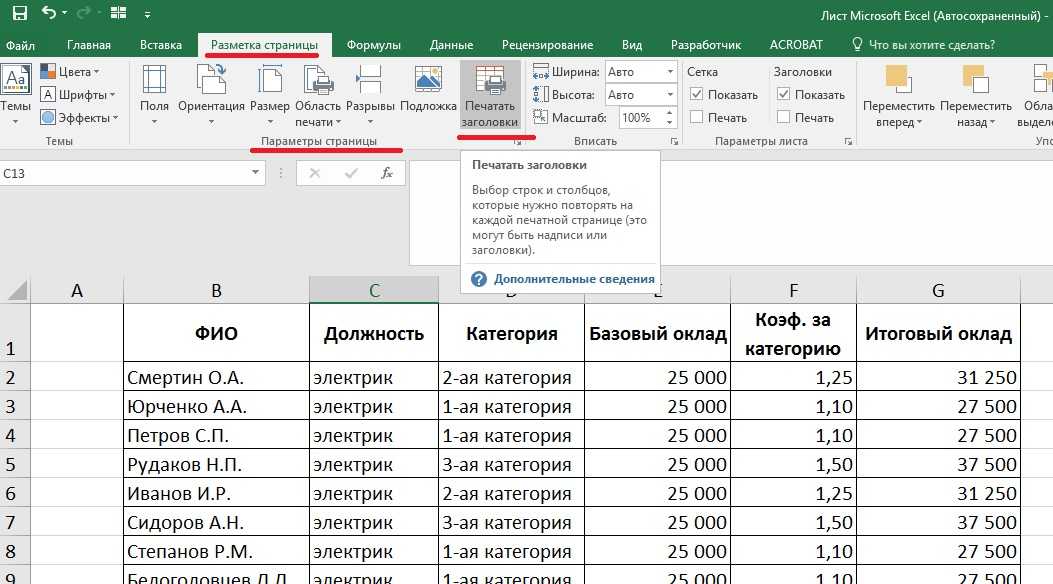Screen dimensions: 1053x584
Task: Switch to the Формулы tab
Action: (x=373, y=45)
